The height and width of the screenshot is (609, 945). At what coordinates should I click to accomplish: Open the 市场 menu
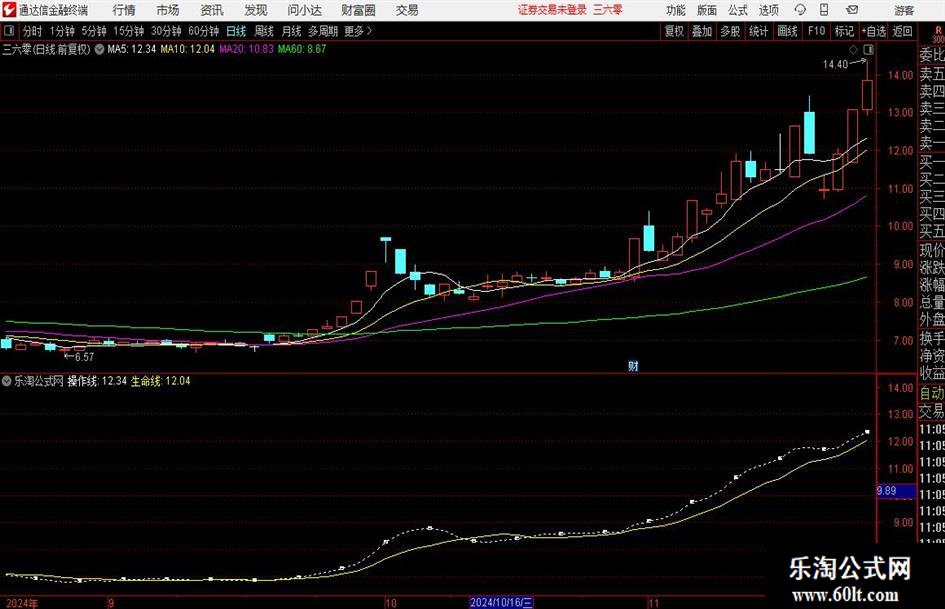[168, 10]
